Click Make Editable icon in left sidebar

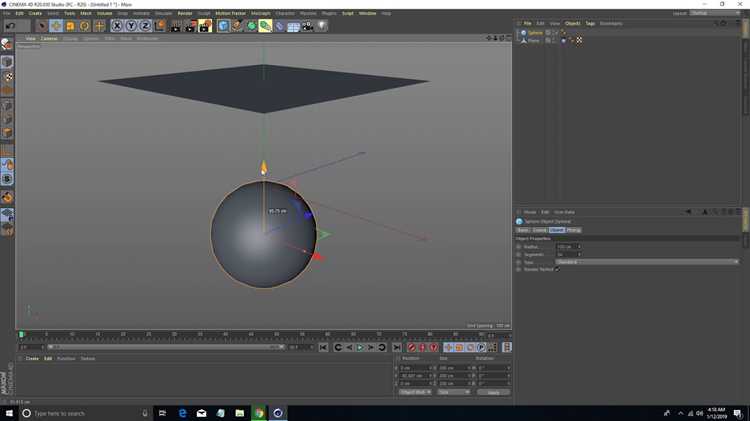(7, 44)
